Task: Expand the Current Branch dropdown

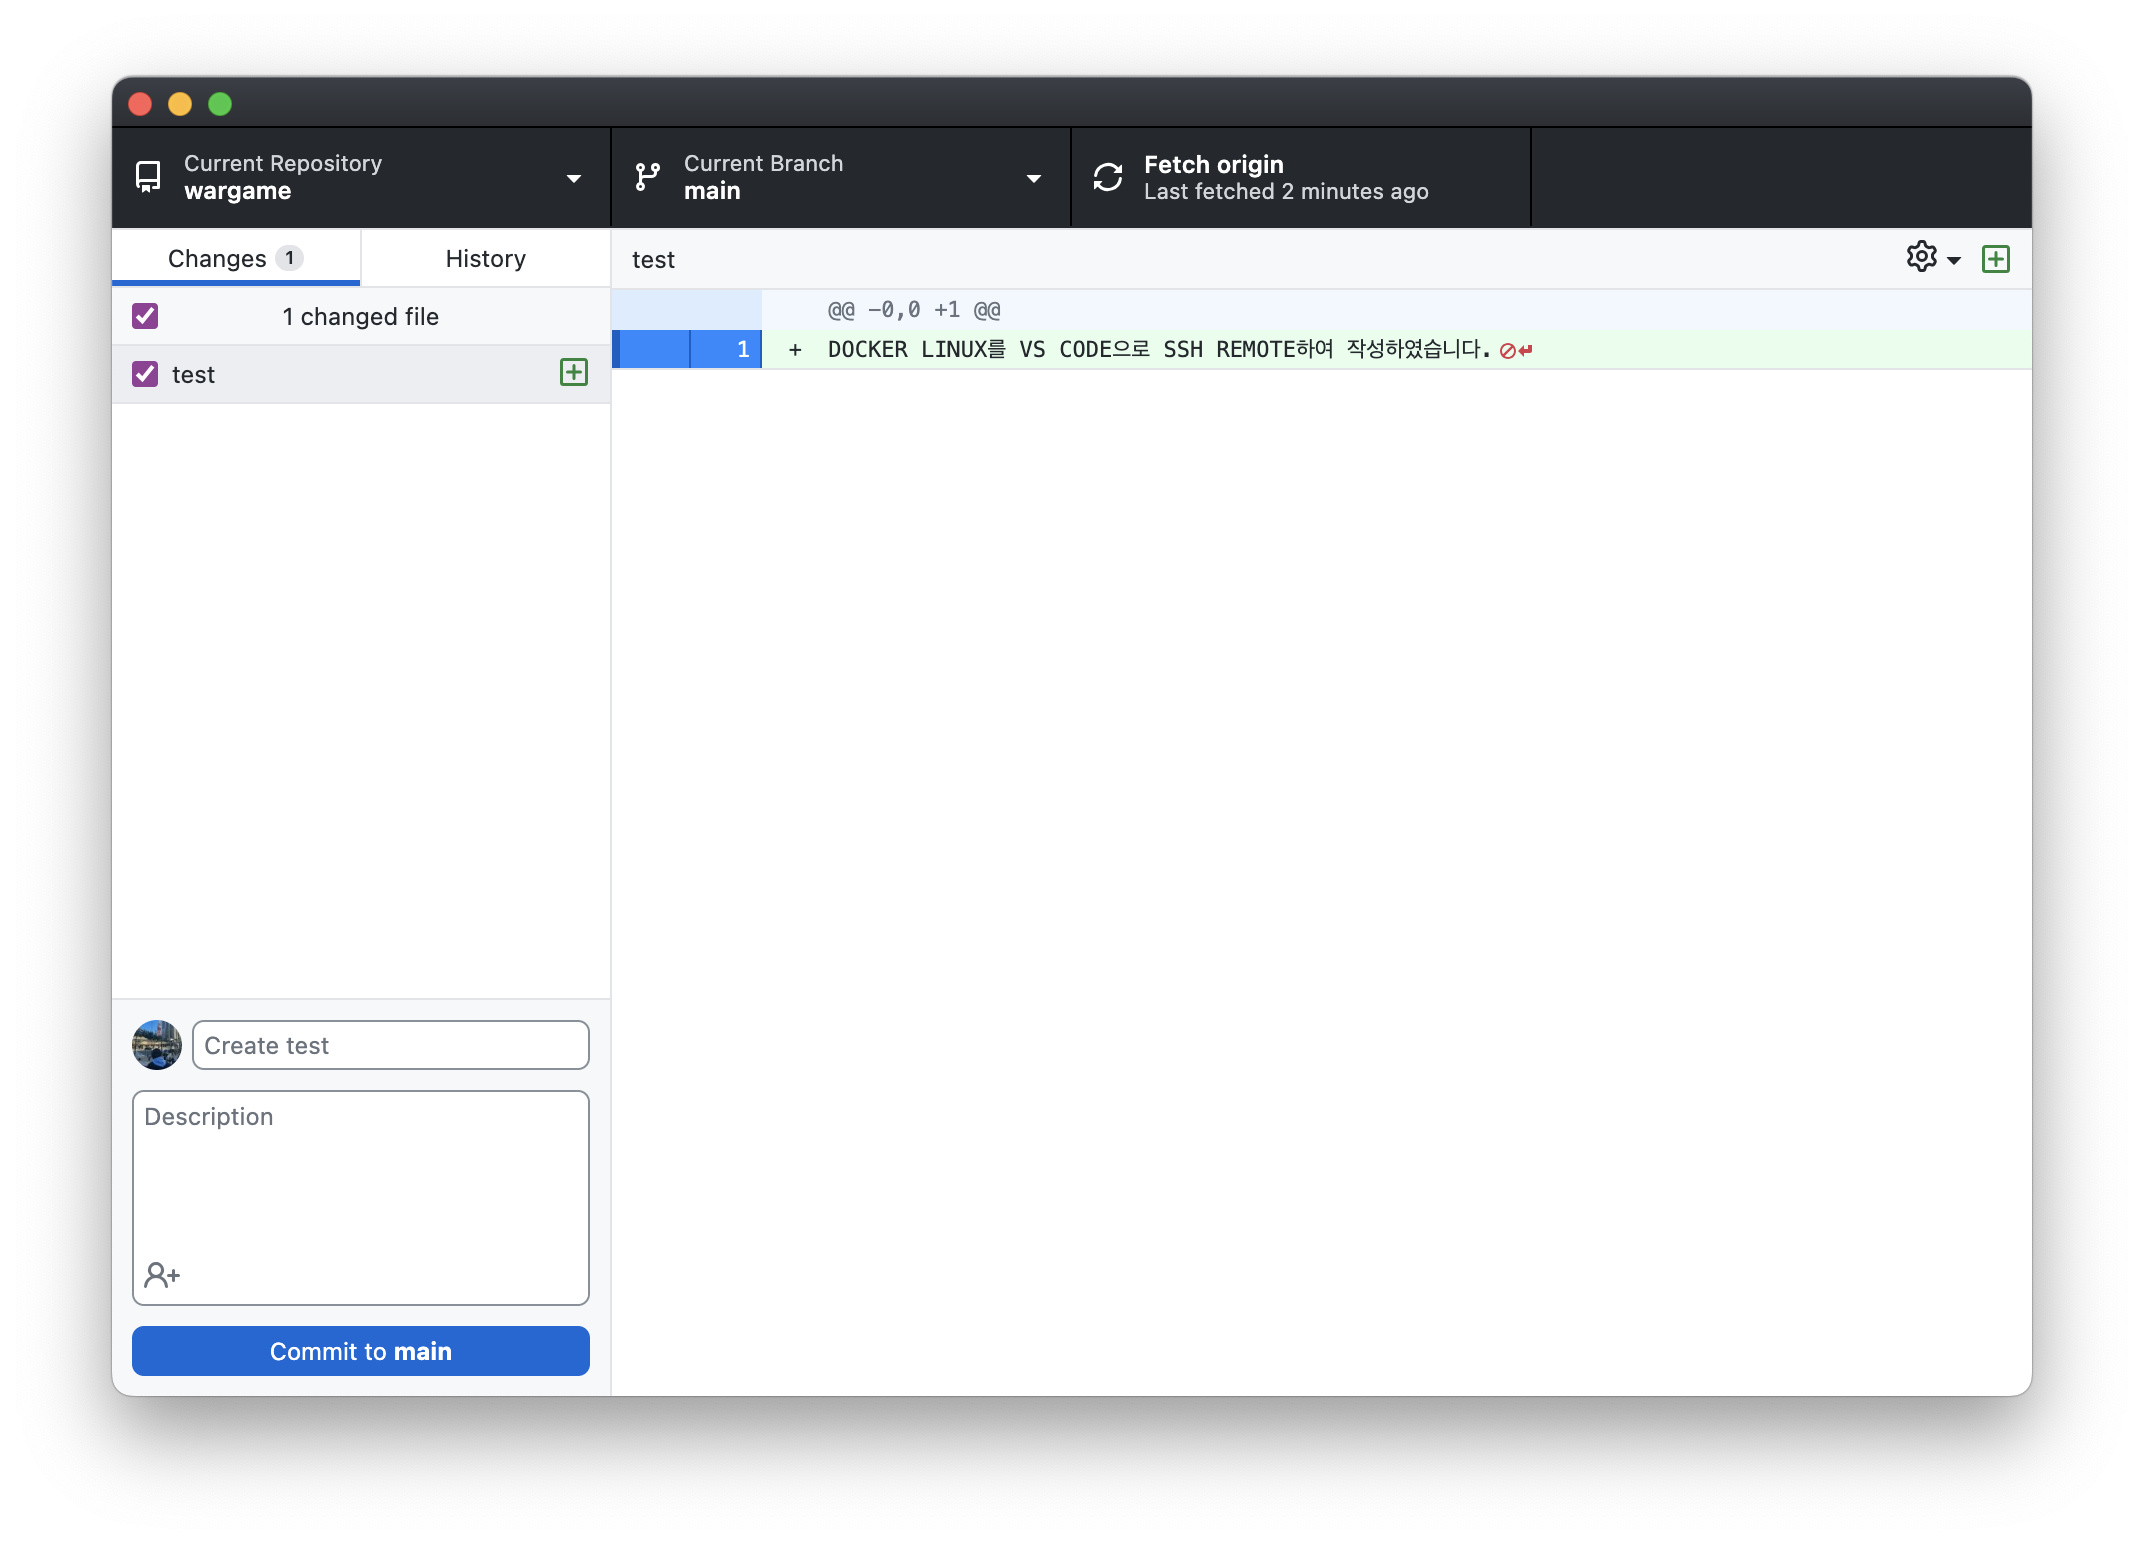Action: tap(1034, 178)
